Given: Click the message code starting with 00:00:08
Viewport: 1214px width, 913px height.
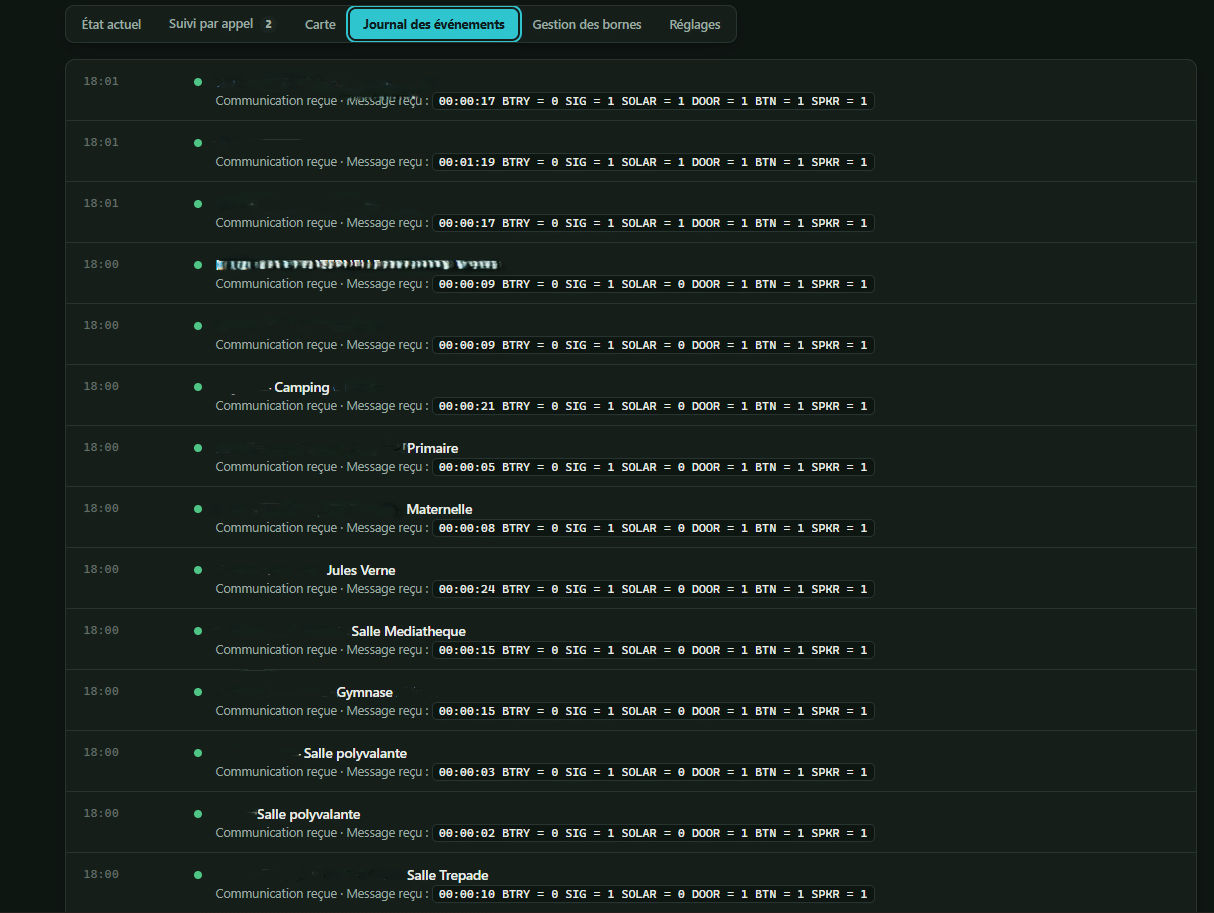Looking at the screenshot, I should coord(653,528).
